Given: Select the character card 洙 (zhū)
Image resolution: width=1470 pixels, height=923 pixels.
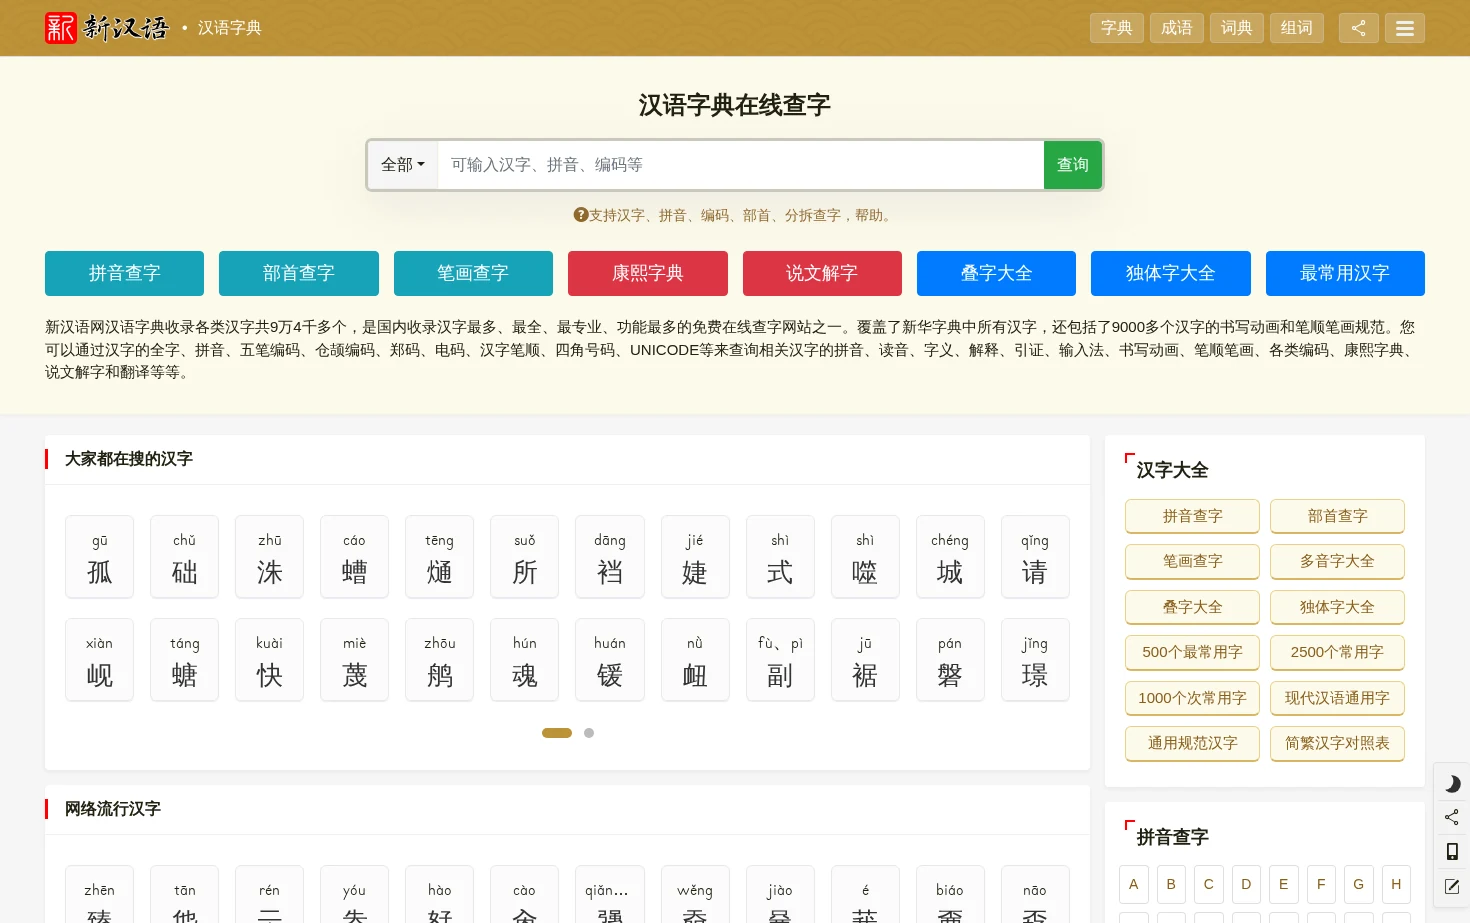Looking at the screenshot, I should pos(269,557).
